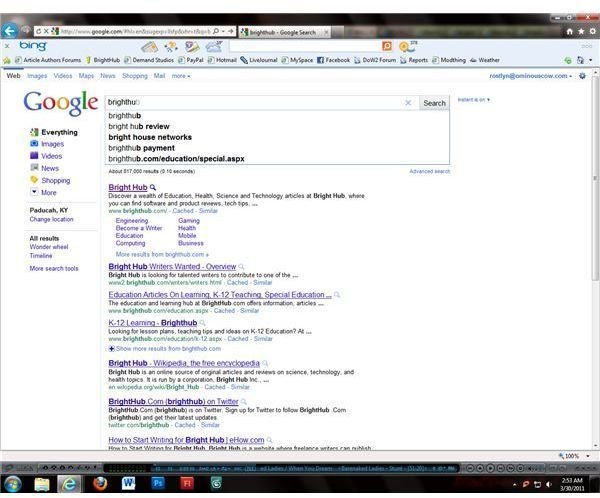Open the Instant is on dropdown
The image size is (600, 498).
(474, 100)
